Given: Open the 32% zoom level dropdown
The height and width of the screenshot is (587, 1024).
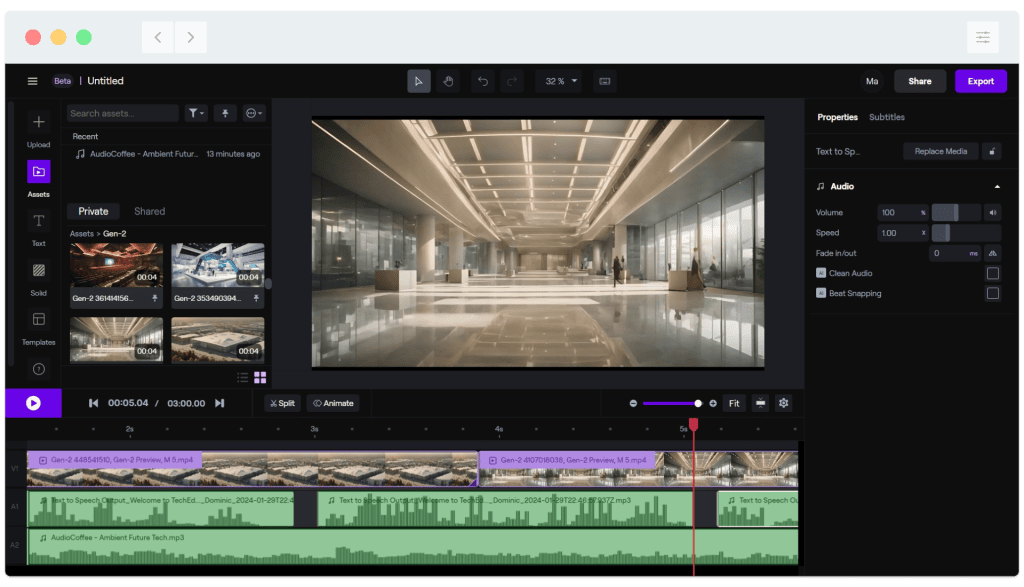Looking at the screenshot, I should point(558,80).
